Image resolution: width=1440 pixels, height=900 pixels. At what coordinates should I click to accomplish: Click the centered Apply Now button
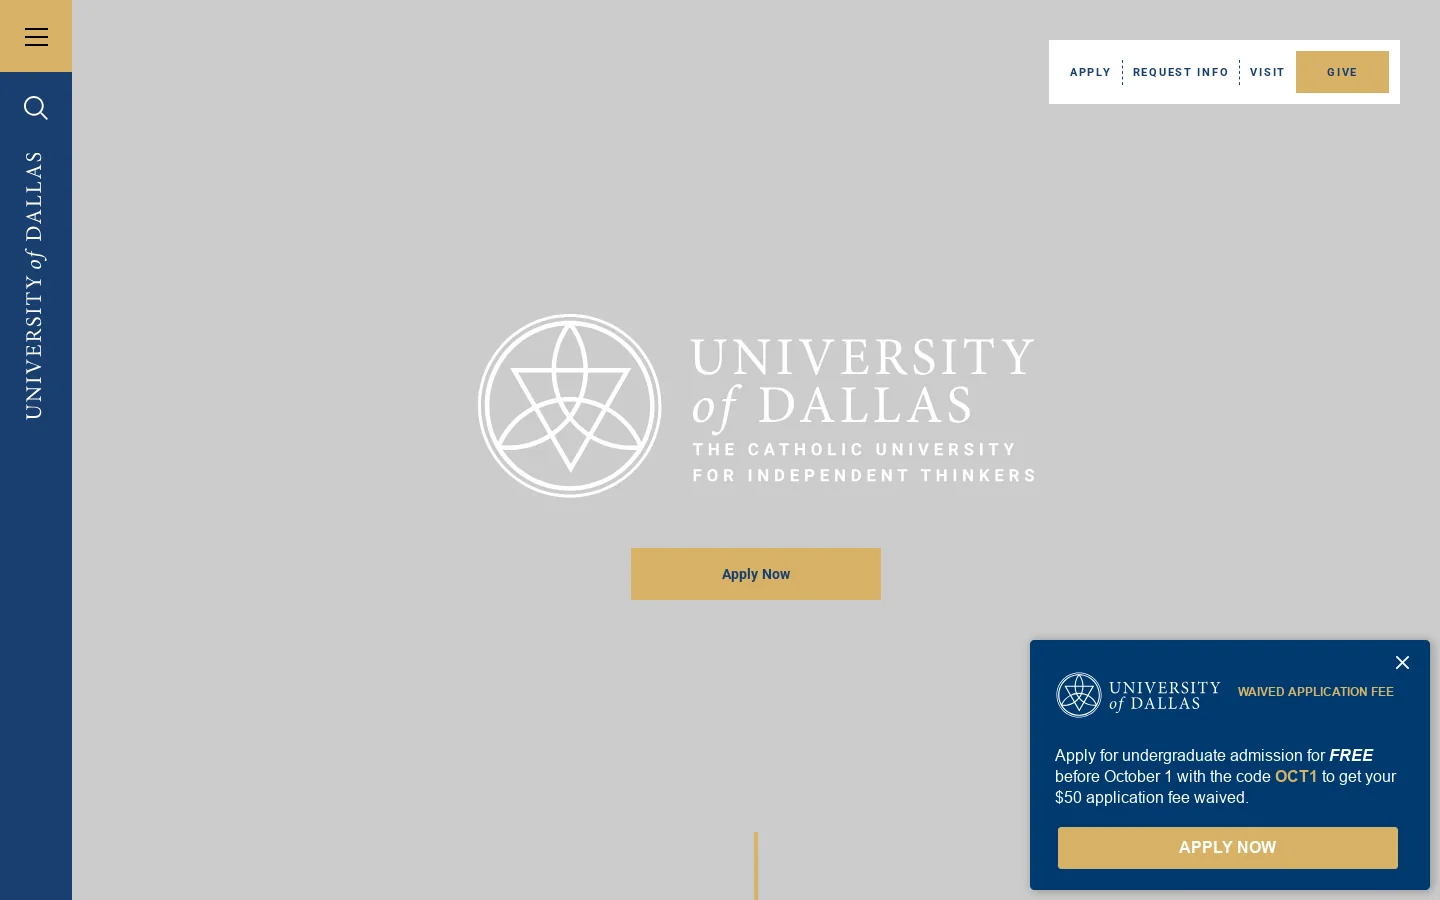[x=756, y=574]
